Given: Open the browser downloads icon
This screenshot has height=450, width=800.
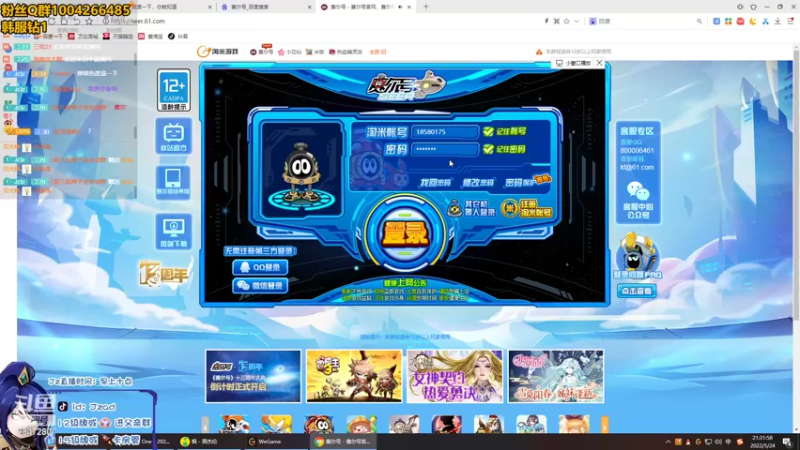Looking at the screenshot, I should 778,21.
